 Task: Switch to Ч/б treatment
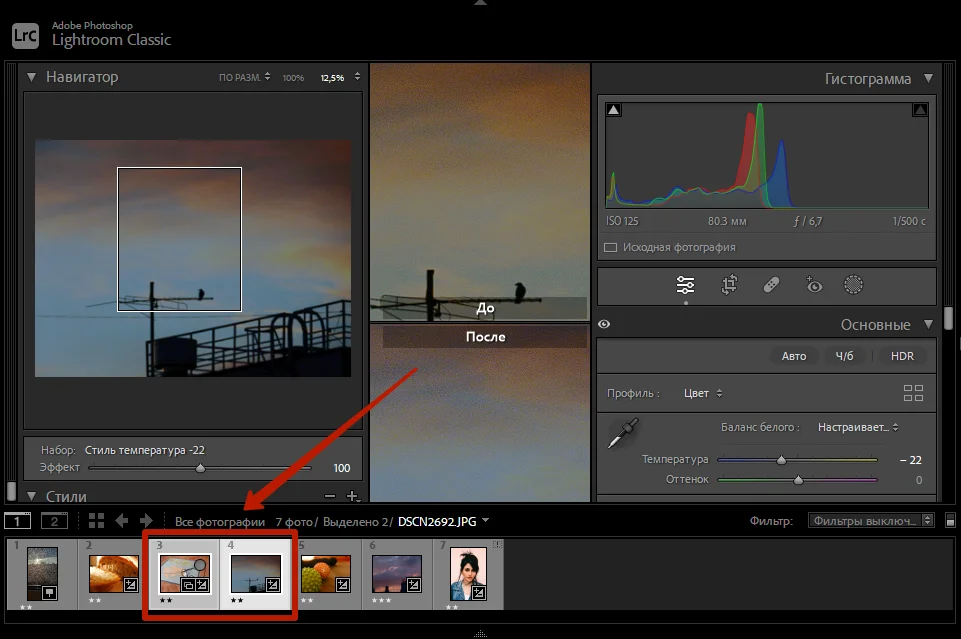[x=845, y=356]
